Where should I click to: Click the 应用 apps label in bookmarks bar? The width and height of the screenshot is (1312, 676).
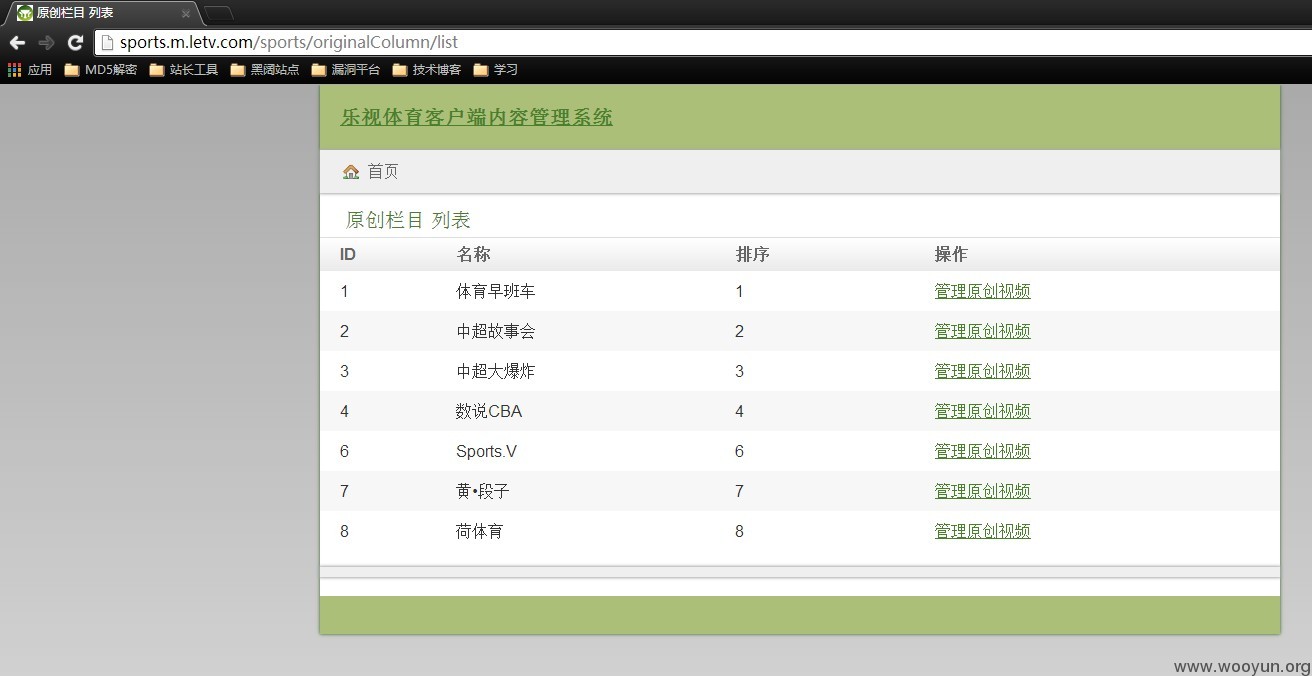click(40, 70)
